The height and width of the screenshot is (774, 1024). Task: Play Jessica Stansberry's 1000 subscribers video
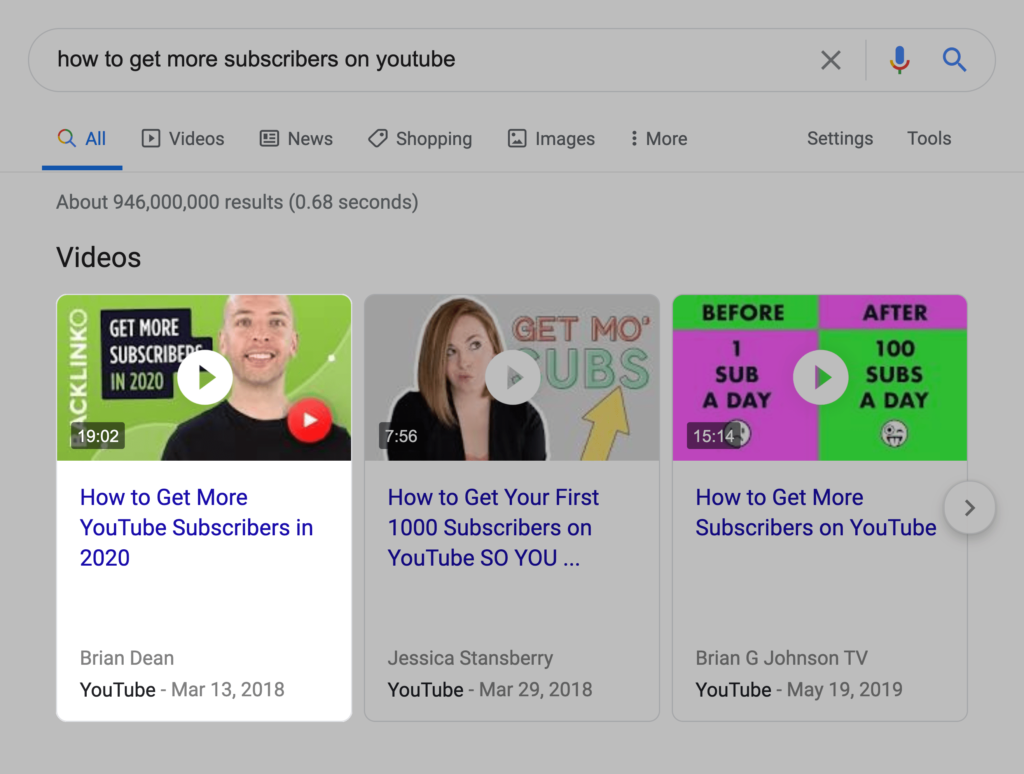512,377
